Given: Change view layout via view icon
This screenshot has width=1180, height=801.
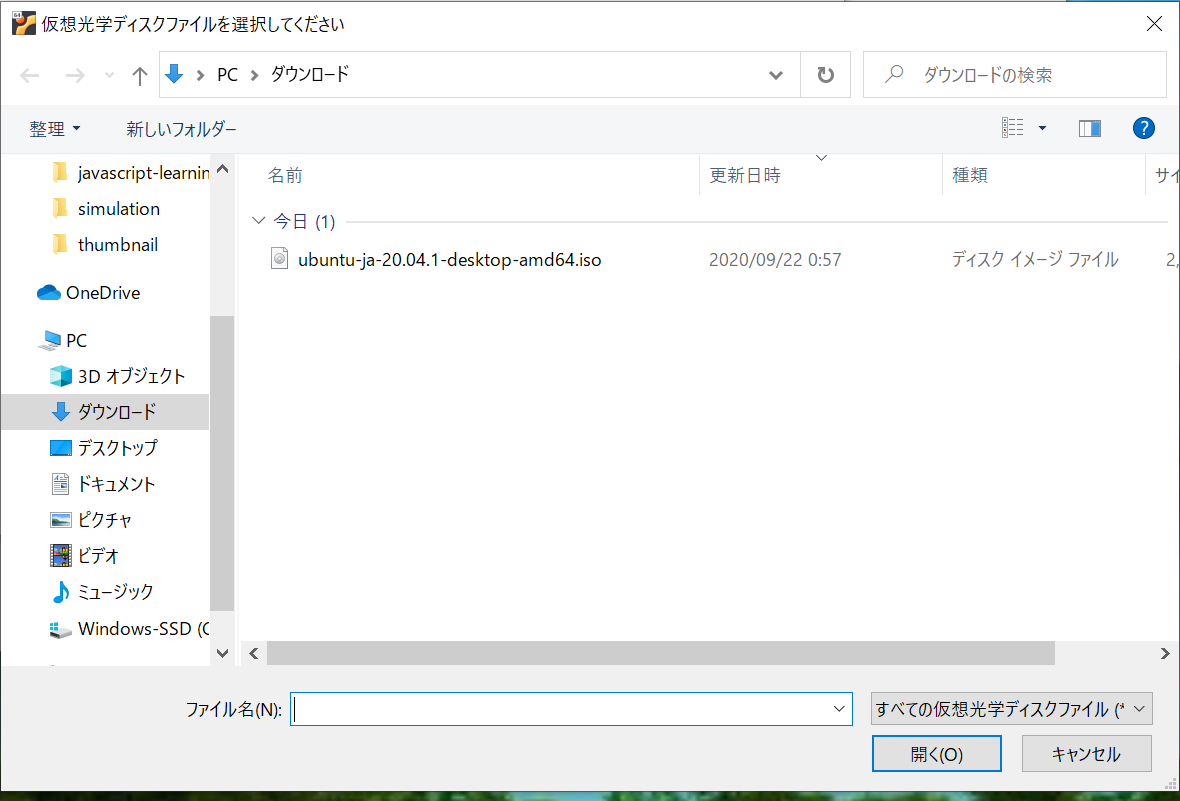Looking at the screenshot, I should coord(1013,128).
